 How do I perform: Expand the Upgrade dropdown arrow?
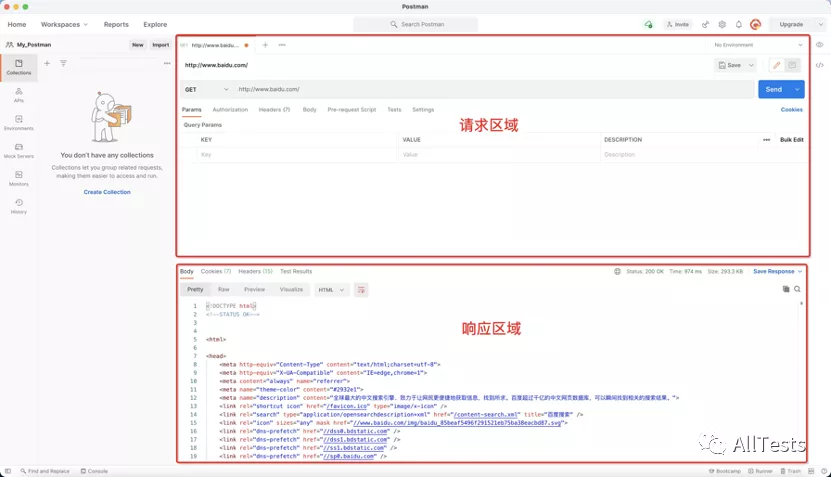pyautogui.click(x=820, y=24)
